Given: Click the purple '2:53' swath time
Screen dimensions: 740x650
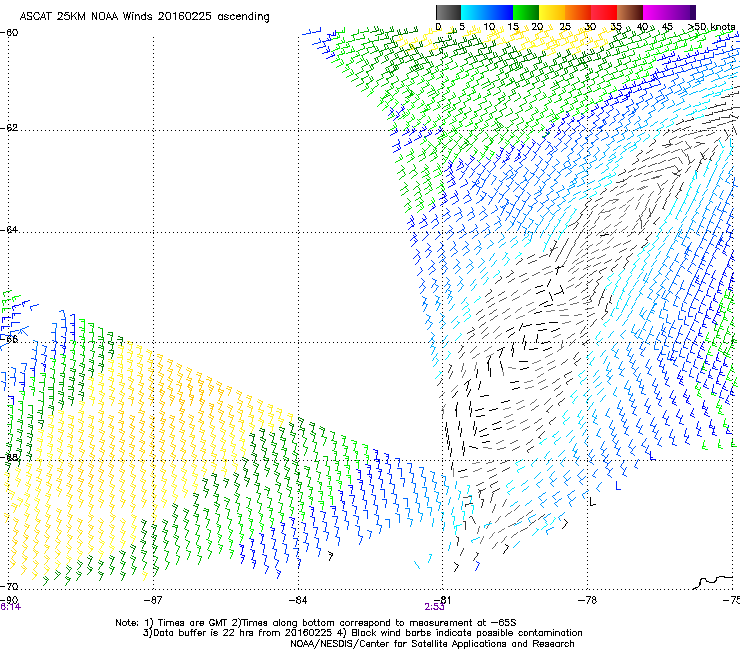Looking at the screenshot, I should coord(434,607).
